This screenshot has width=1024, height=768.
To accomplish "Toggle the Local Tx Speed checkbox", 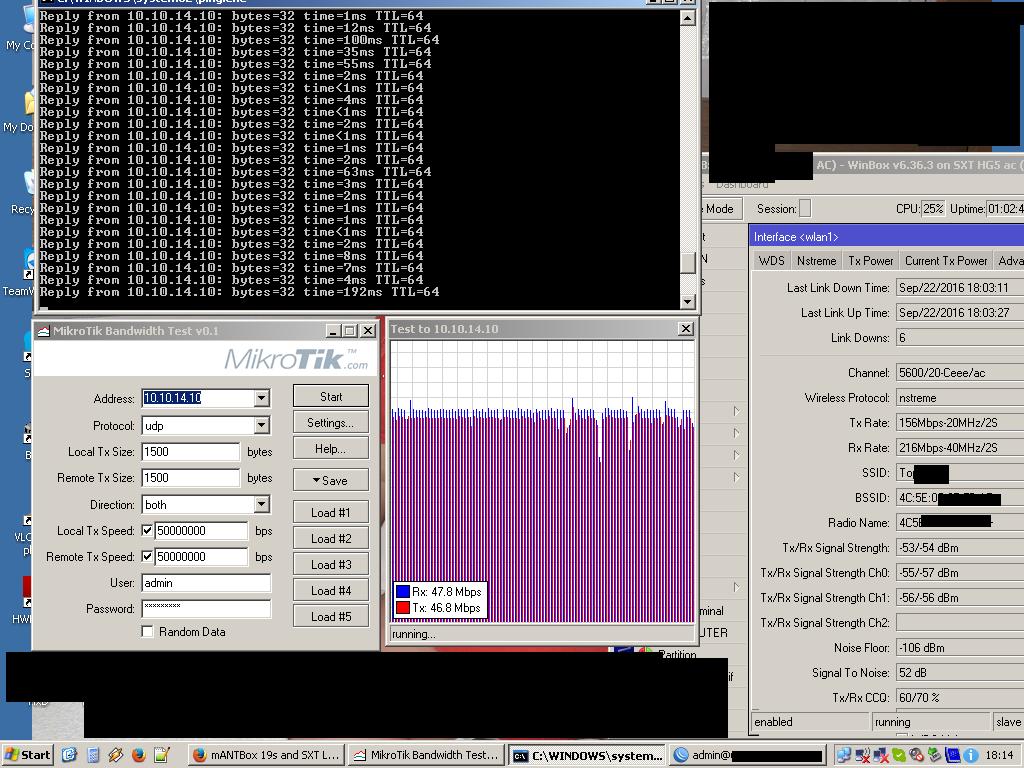I will [x=147, y=530].
